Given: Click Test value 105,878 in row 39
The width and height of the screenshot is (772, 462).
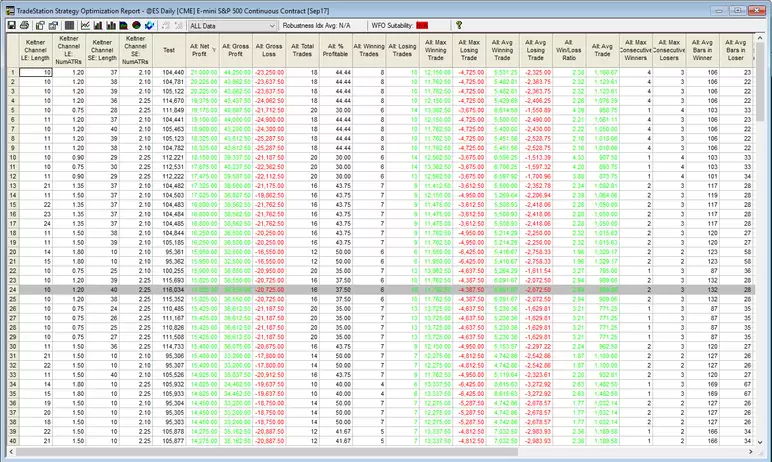Looking at the screenshot, I should (169, 431).
